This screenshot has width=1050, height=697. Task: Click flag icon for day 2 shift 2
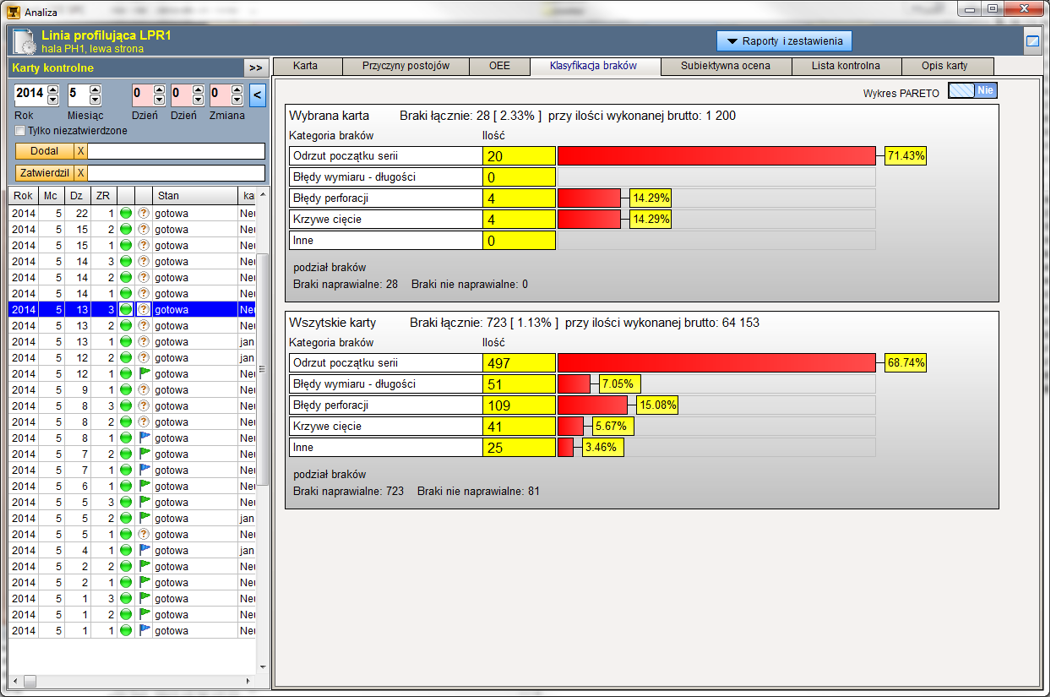click(143, 566)
